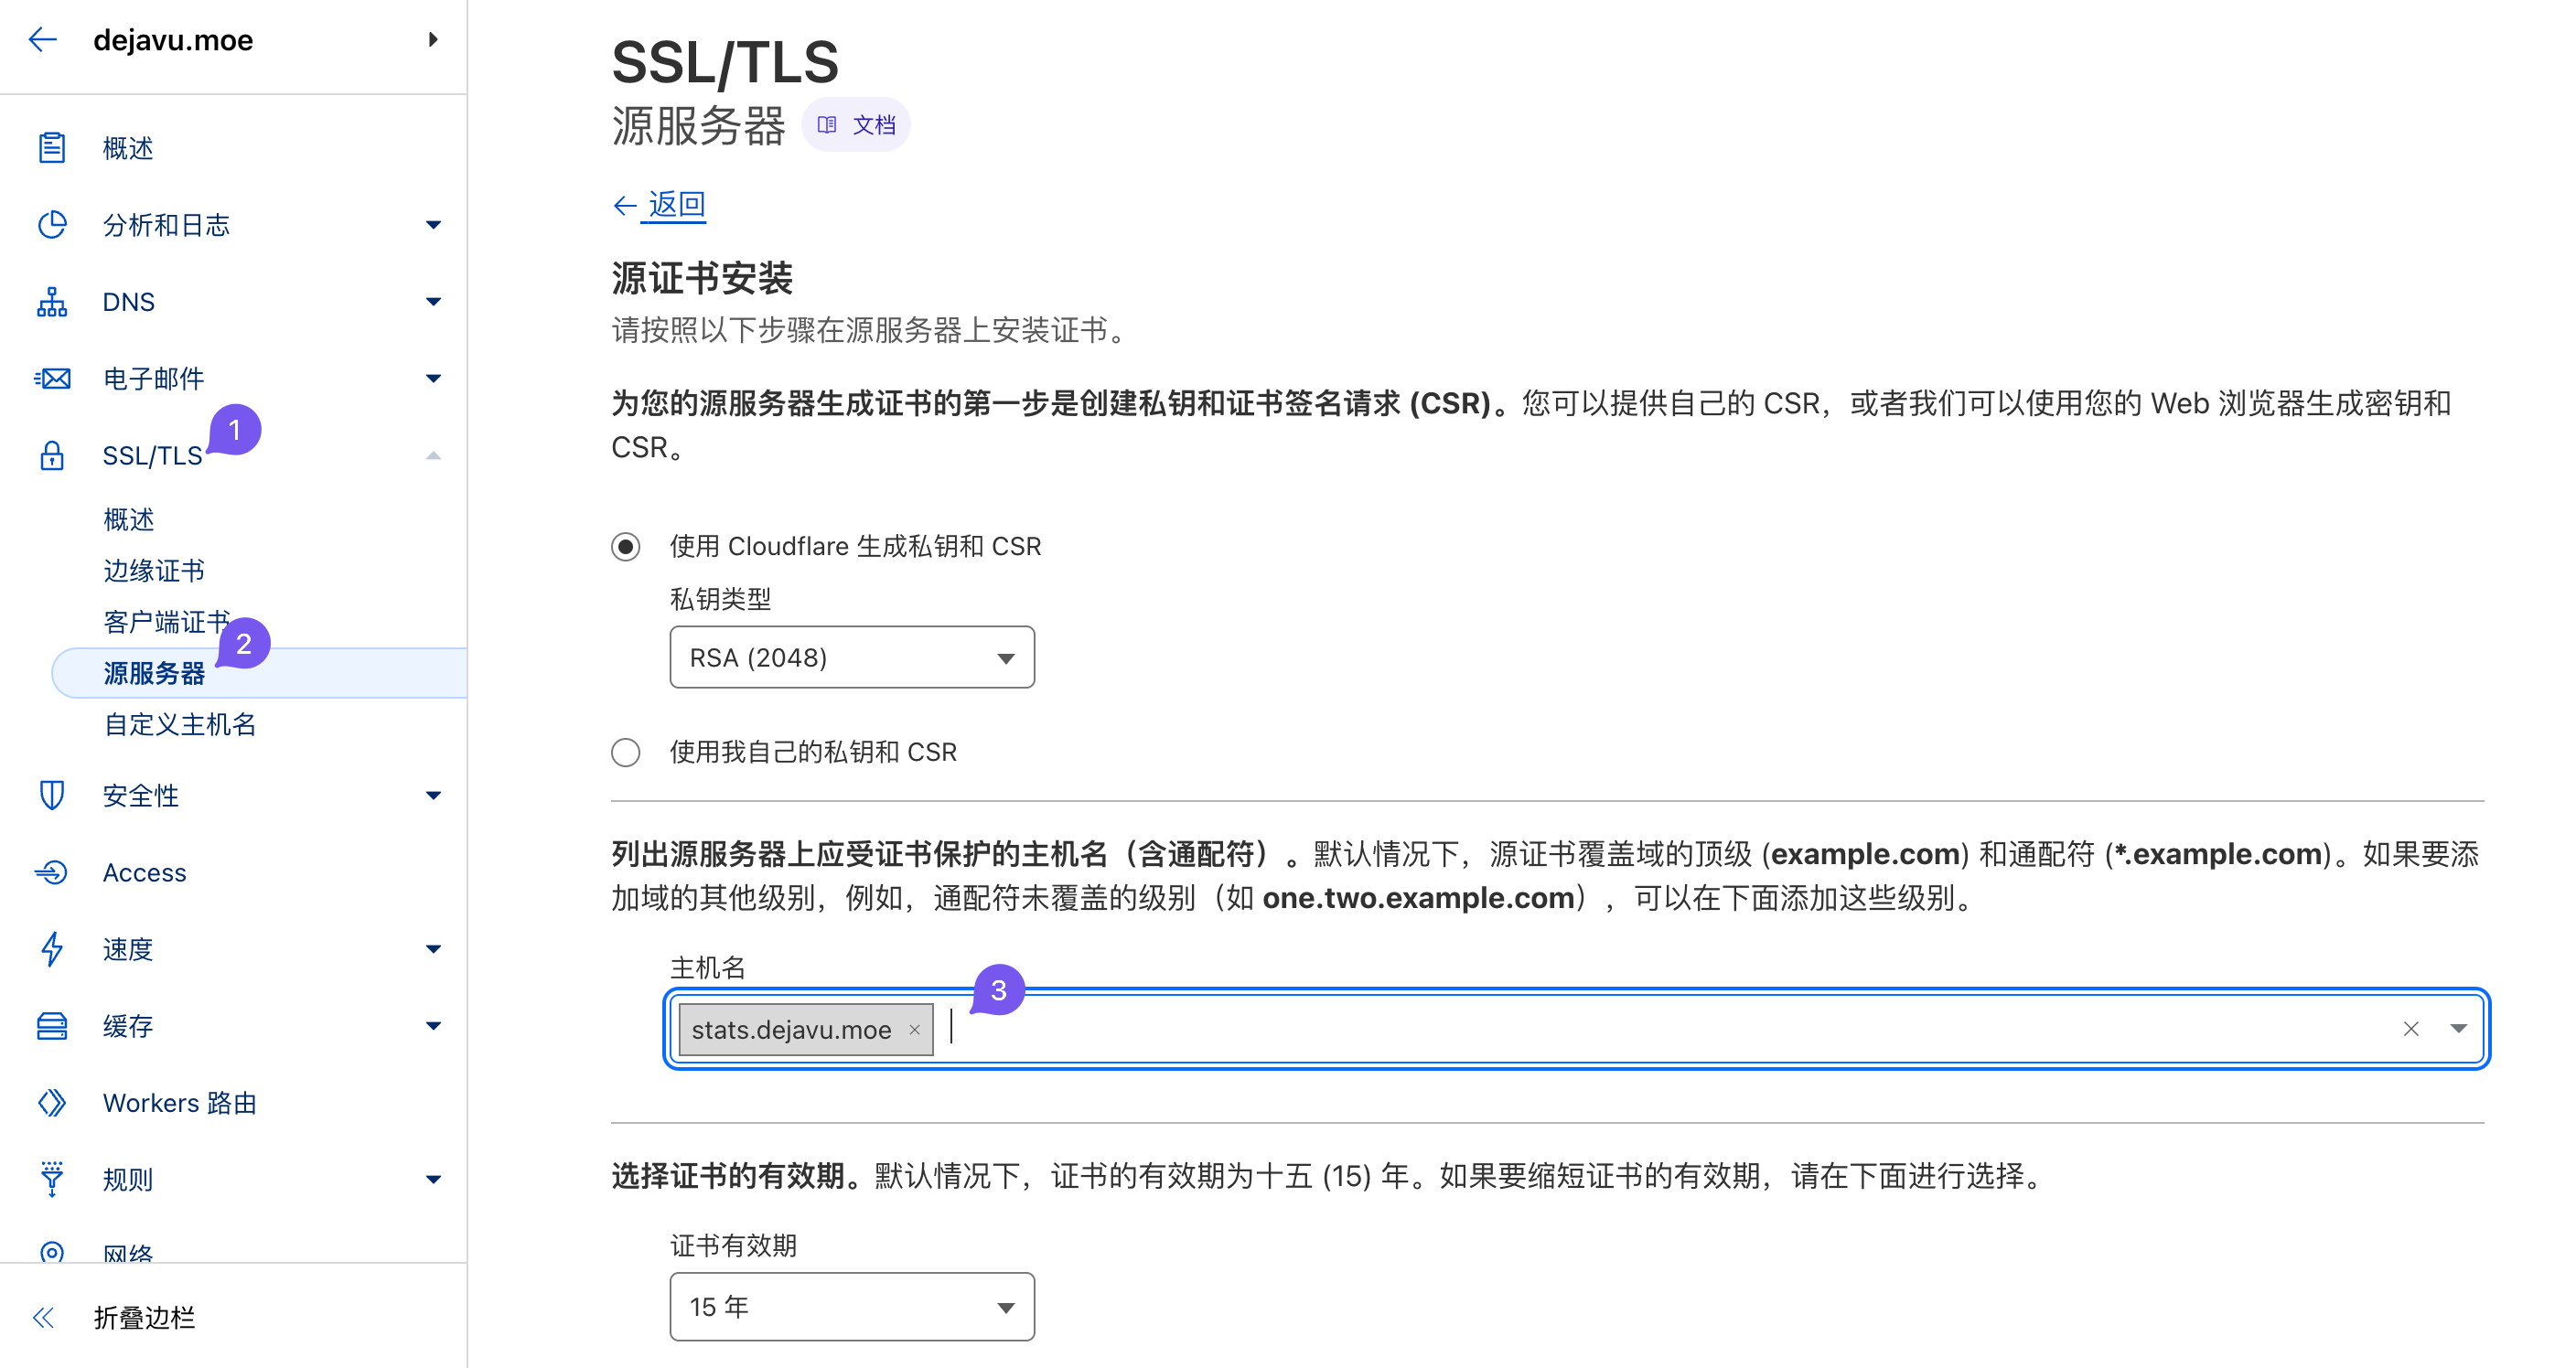Image resolution: width=2576 pixels, height=1368 pixels.
Task: Remove the stats.dejavu.moe hostname tag
Action: [915, 1029]
